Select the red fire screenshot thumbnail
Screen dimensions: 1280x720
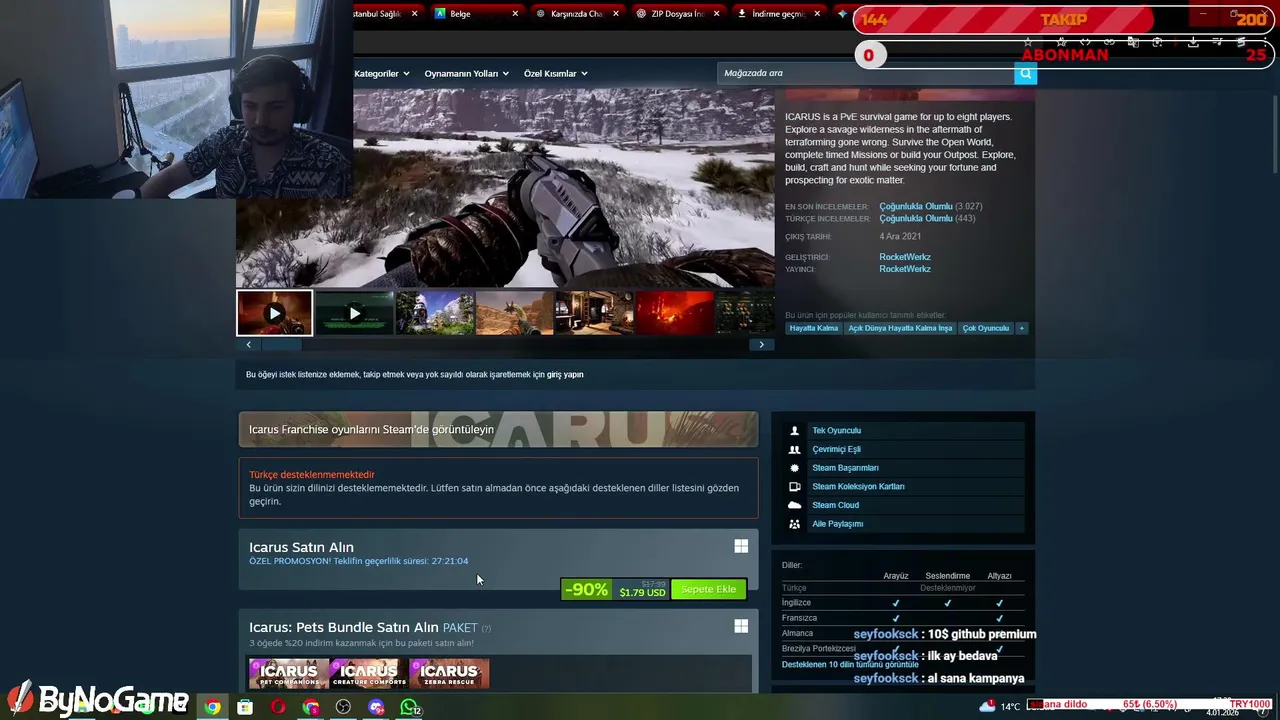(674, 313)
